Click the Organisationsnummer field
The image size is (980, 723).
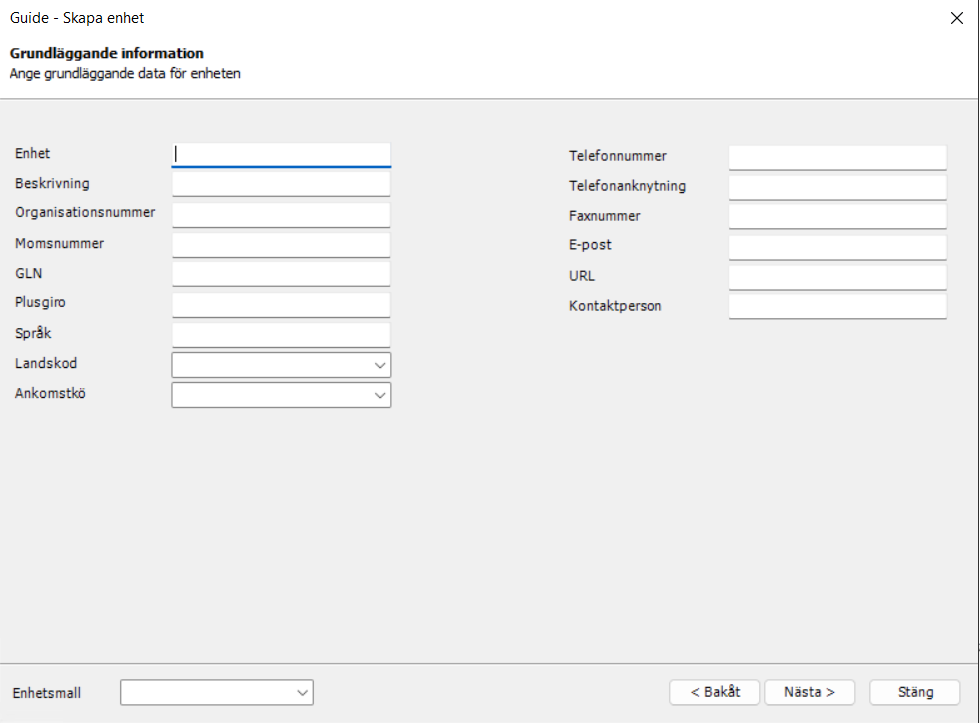click(x=280, y=213)
